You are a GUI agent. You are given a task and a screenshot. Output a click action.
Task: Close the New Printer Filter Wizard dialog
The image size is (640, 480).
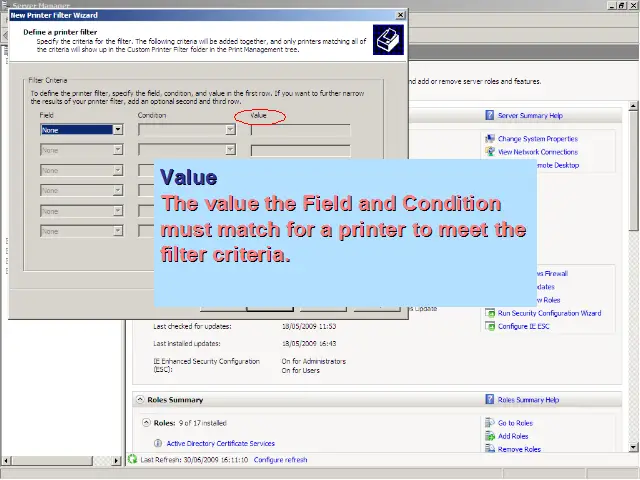(400, 15)
